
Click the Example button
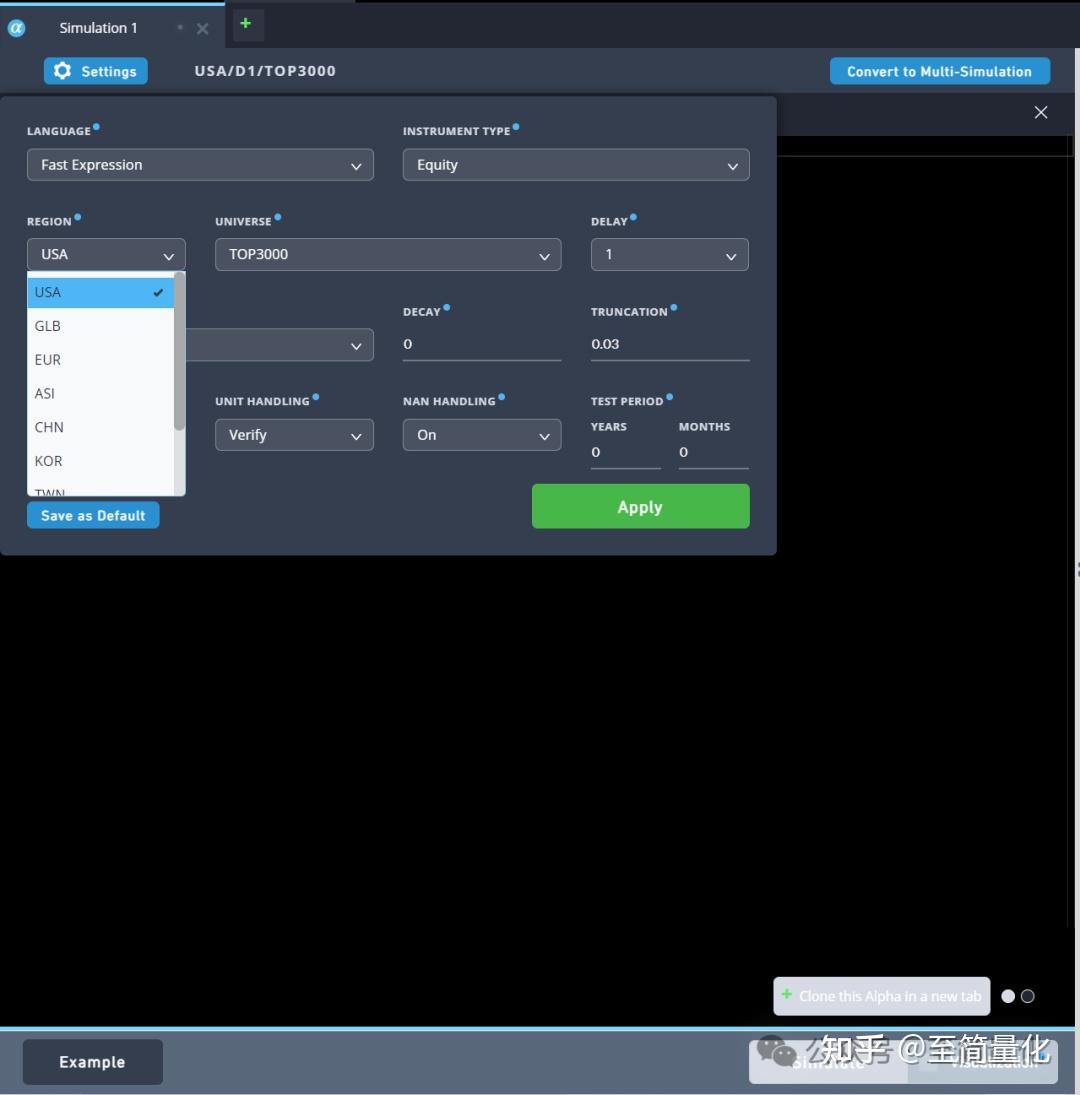pos(92,1061)
